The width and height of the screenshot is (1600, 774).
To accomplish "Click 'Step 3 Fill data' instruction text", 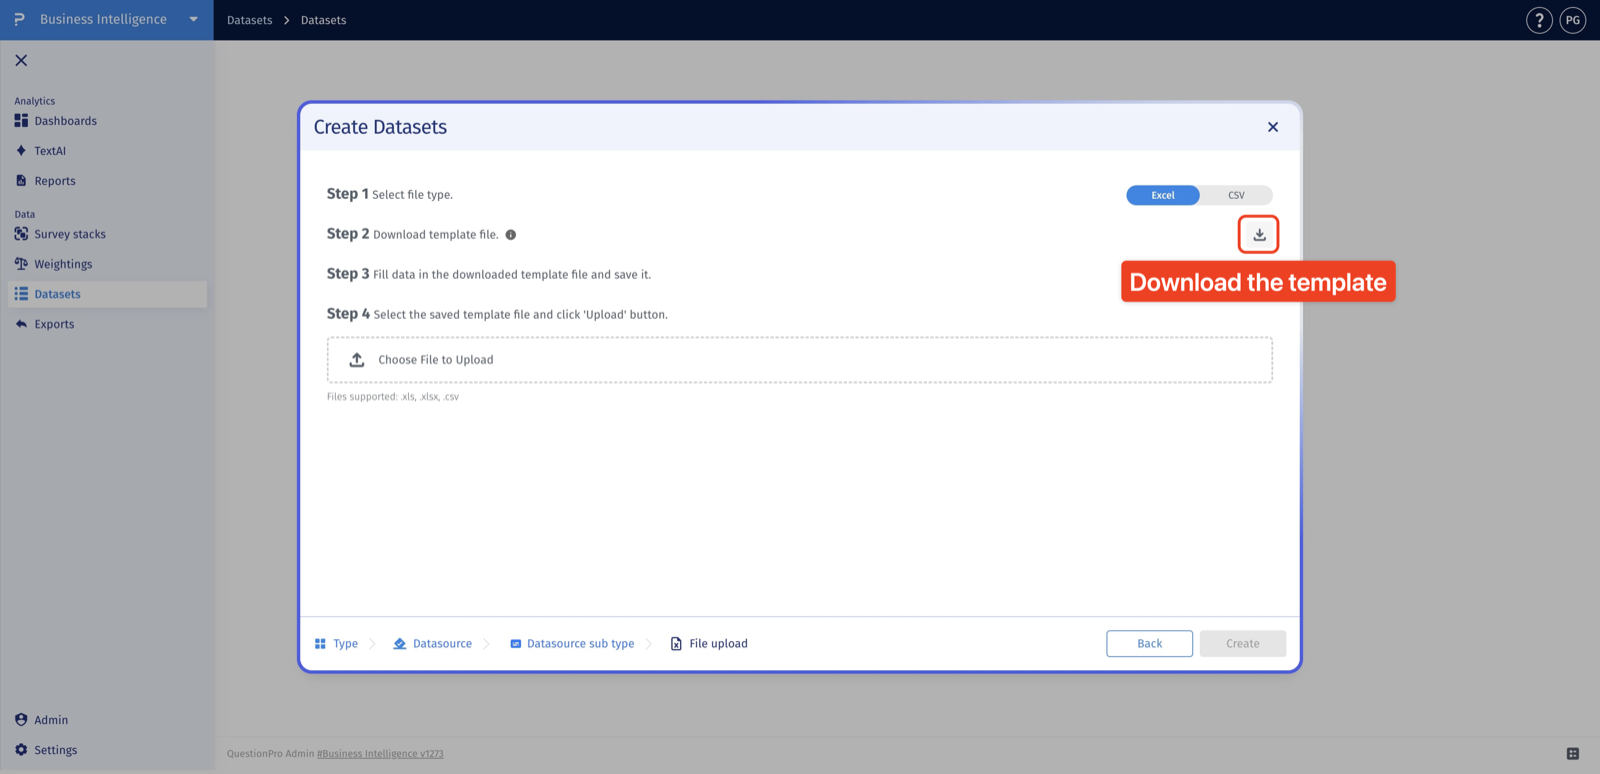I will pyautogui.click(x=489, y=274).
